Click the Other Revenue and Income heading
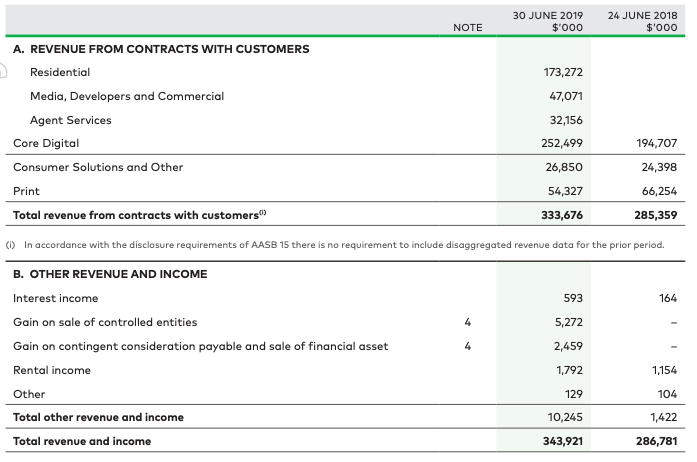697x462 pixels. [x=110, y=274]
